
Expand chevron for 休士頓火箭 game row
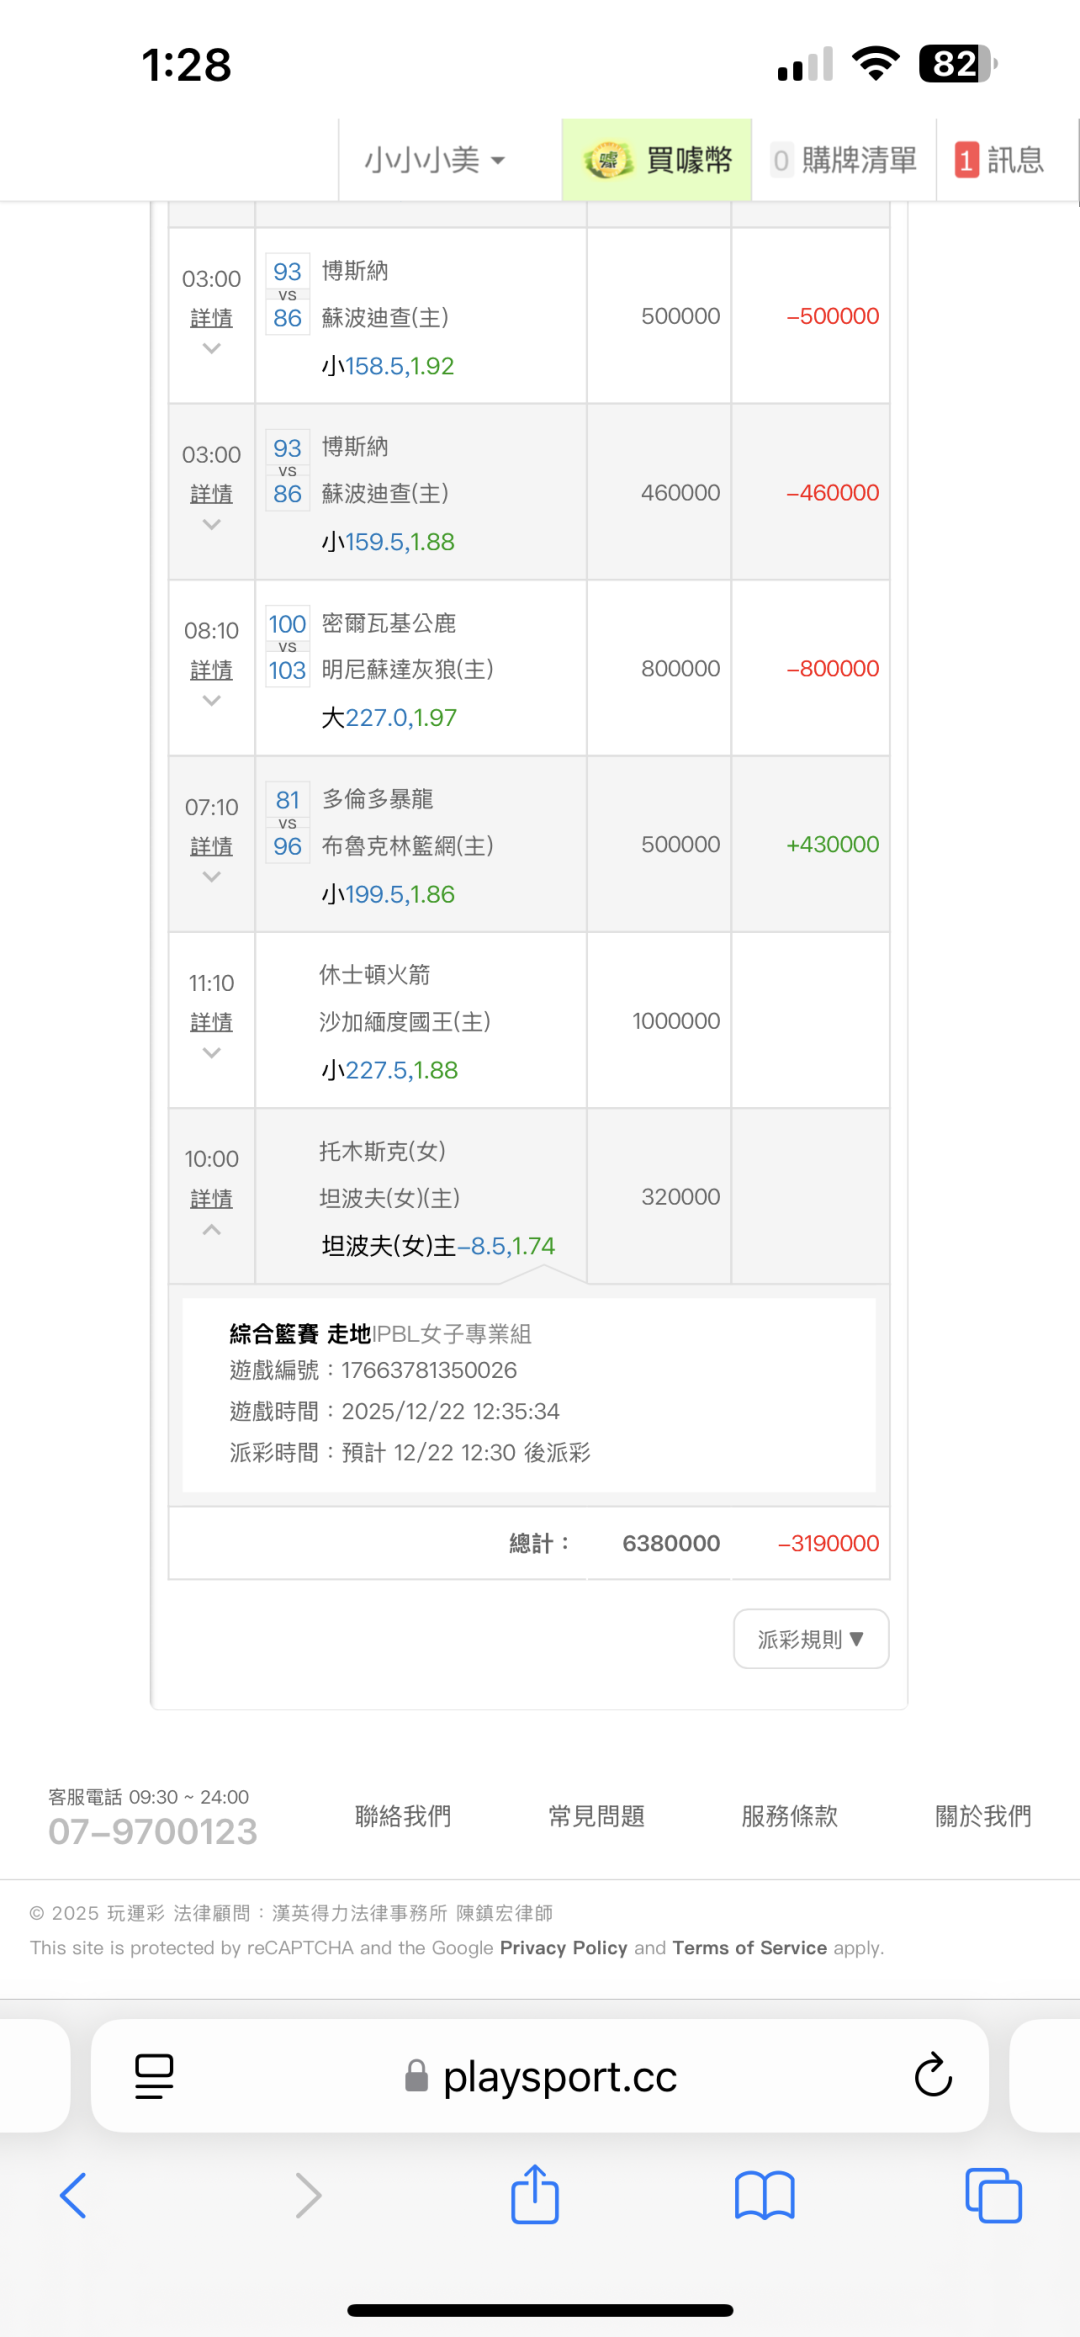(x=211, y=1053)
